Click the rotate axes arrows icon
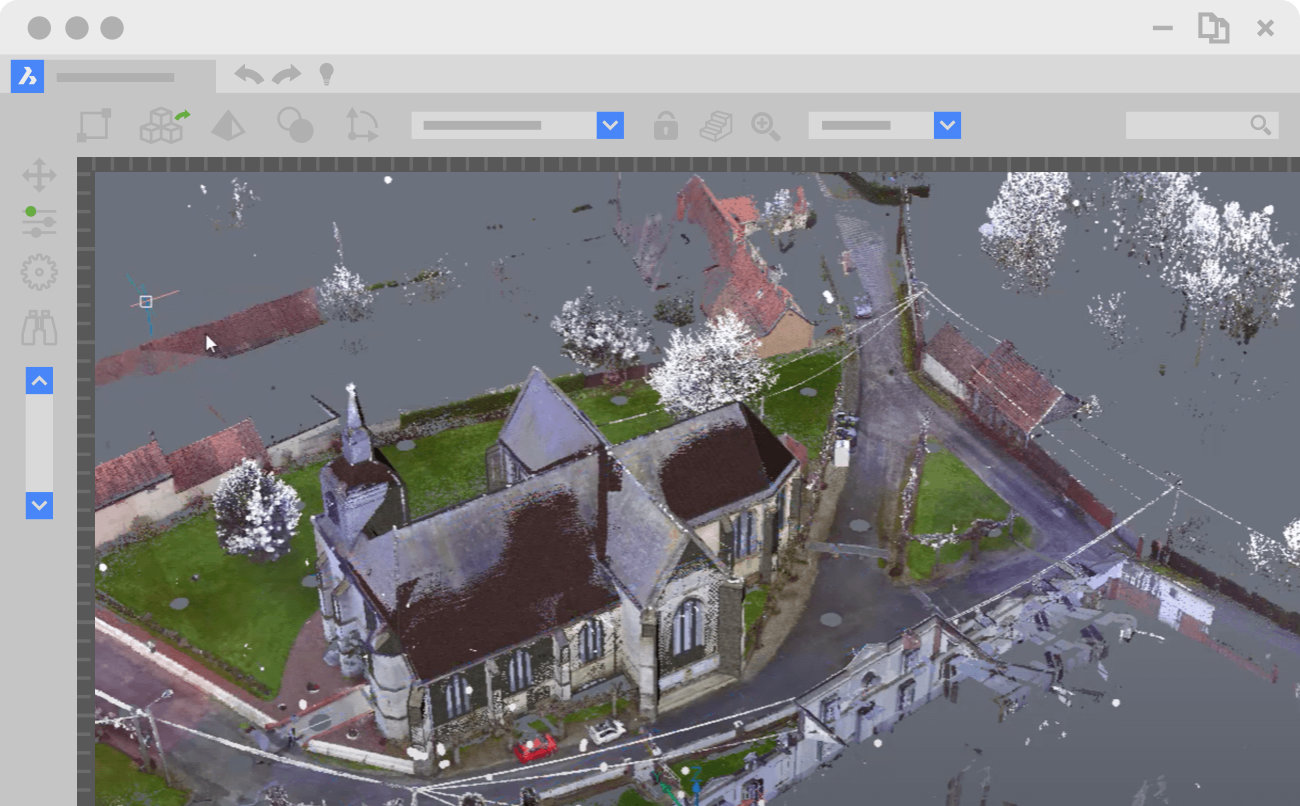The width and height of the screenshot is (1300, 806). [362, 125]
